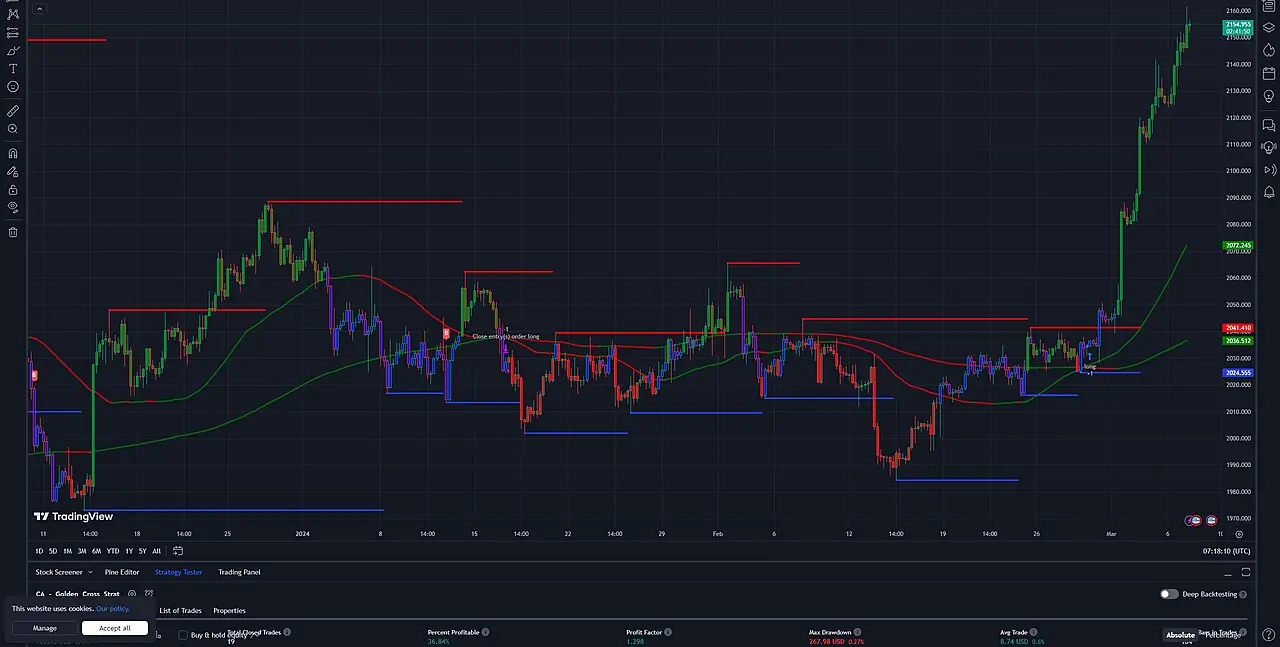Open the Notifications bell icon

[x=1269, y=192]
